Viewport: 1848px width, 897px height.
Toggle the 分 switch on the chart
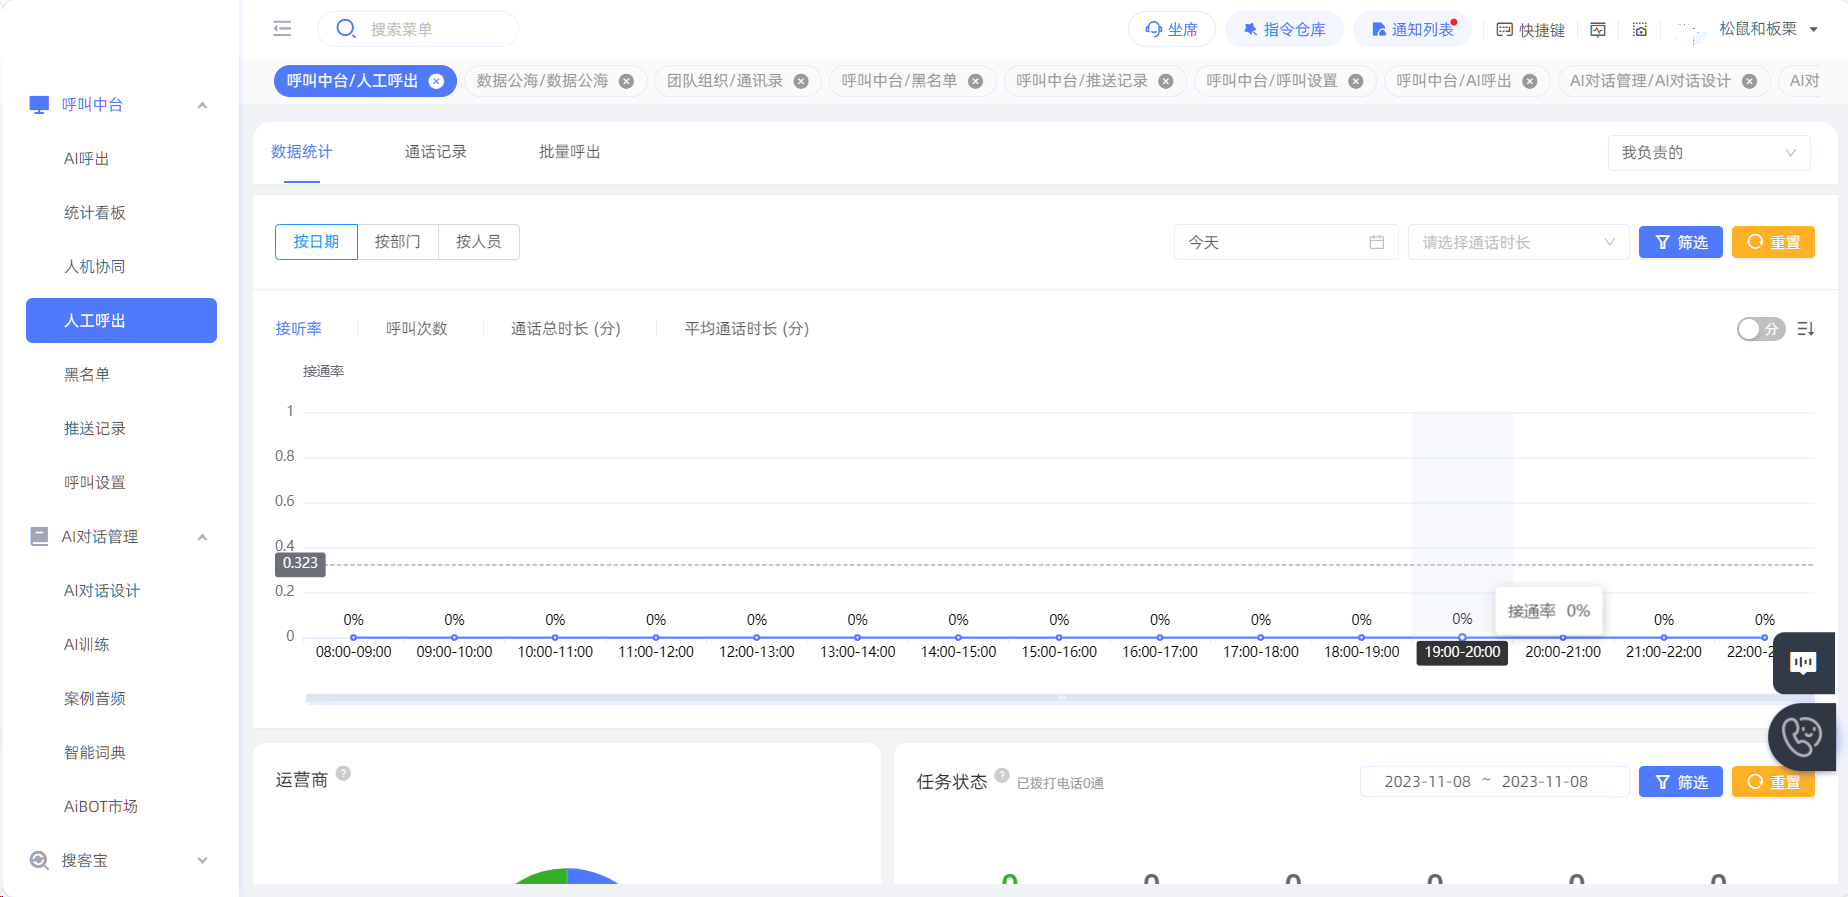1760,329
